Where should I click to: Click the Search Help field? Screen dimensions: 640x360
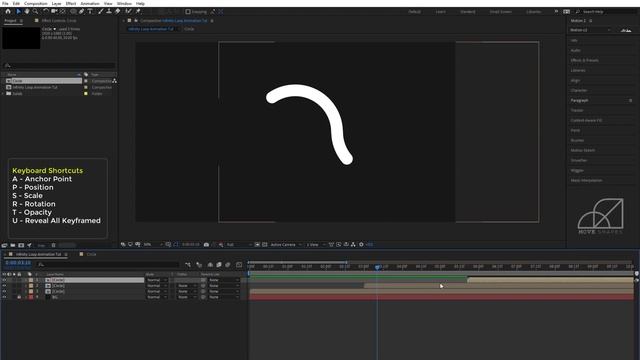(x=608, y=12)
